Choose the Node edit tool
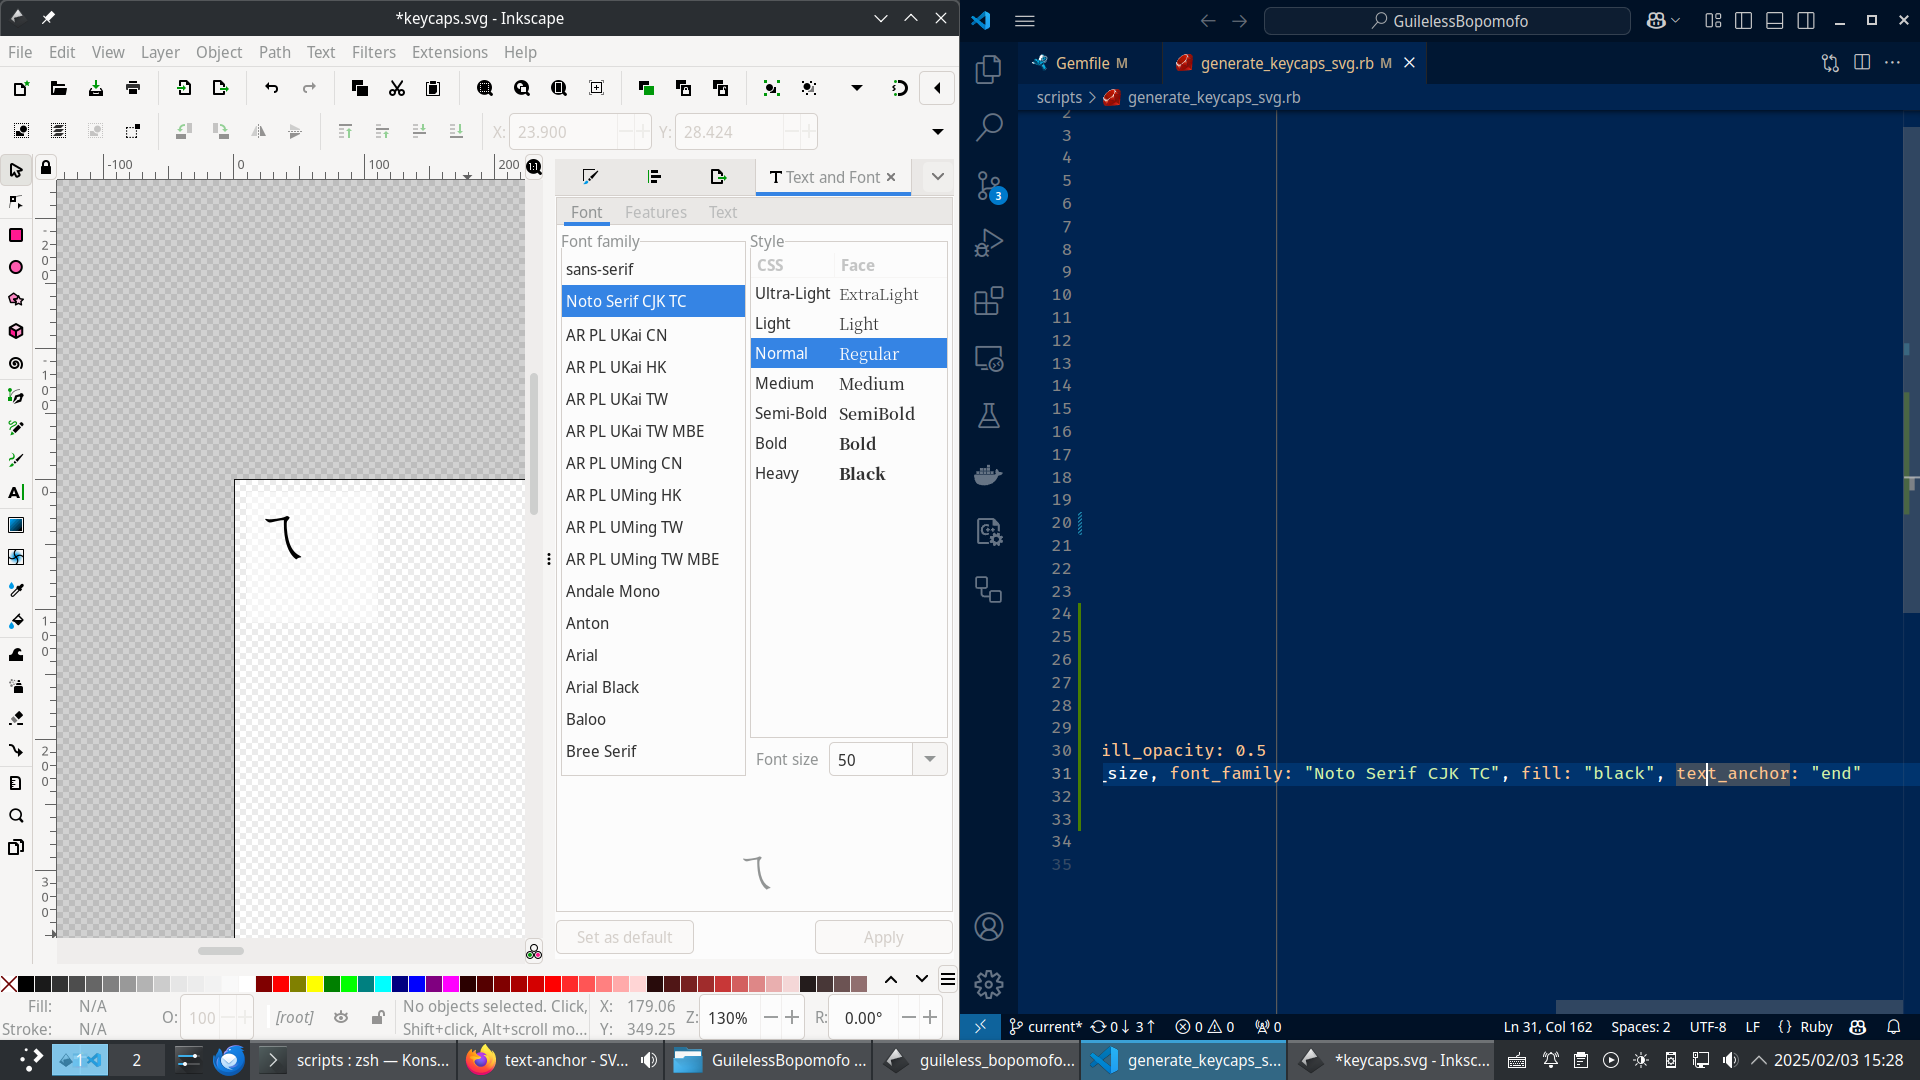The image size is (1920, 1080). click(x=16, y=202)
